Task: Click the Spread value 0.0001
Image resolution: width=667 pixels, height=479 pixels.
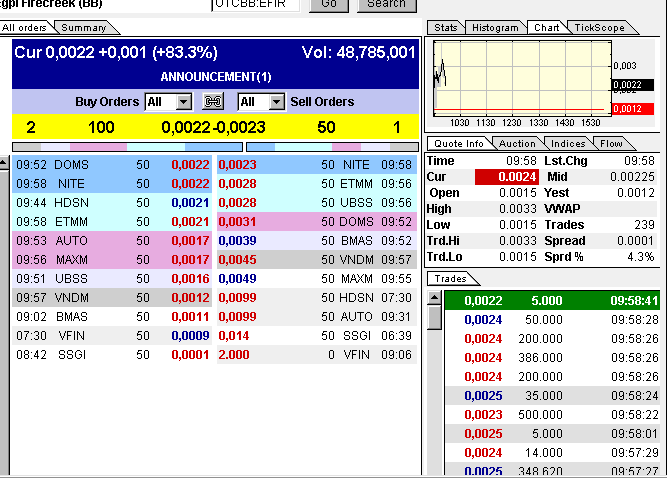Action: coord(635,241)
